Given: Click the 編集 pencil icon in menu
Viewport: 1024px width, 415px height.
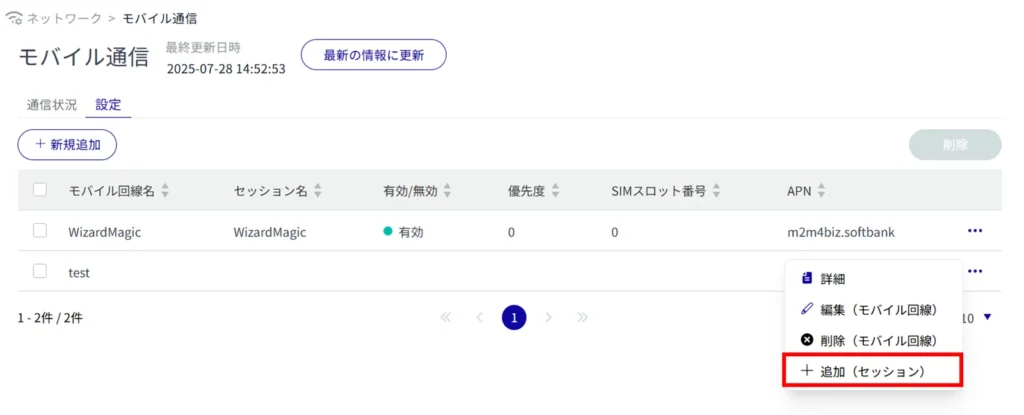Looking at the screenshot, I should click(808, 310).
